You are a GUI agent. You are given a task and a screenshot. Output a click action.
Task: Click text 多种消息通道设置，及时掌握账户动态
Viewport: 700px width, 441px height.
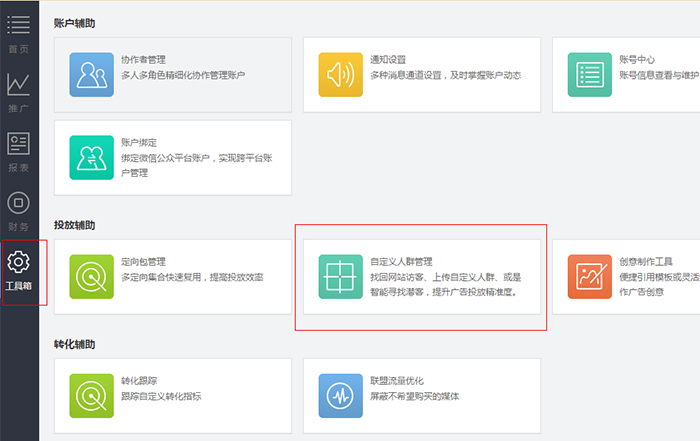pyautogui.click(x=446, y=75)
